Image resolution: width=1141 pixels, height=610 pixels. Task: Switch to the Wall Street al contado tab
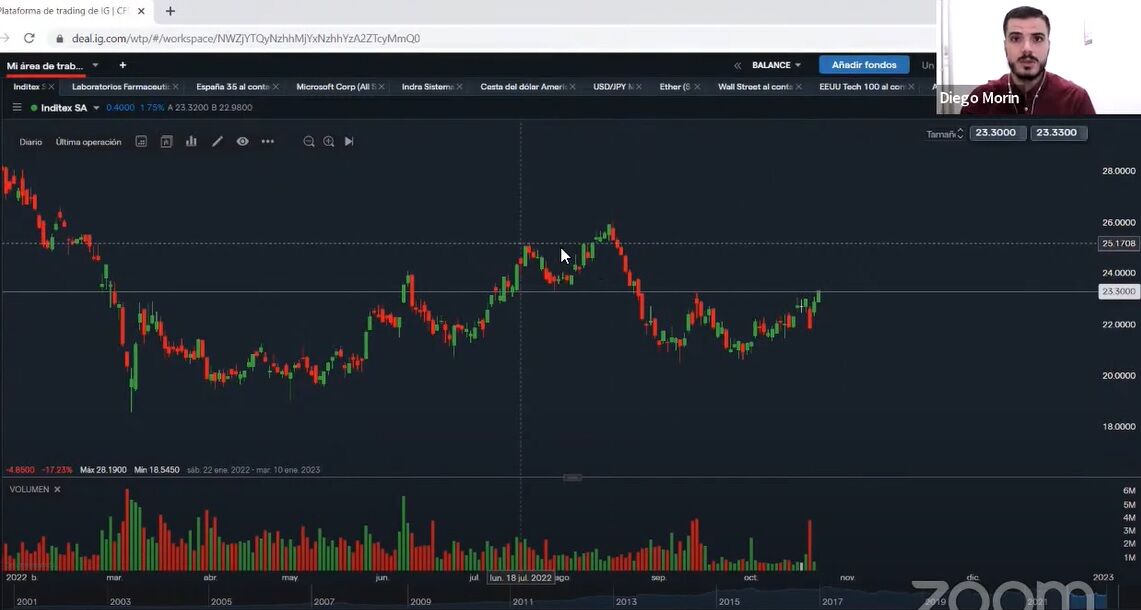point(755,87)
